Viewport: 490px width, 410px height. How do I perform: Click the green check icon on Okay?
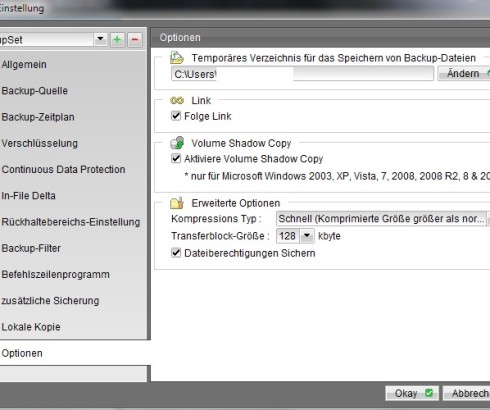429,393
